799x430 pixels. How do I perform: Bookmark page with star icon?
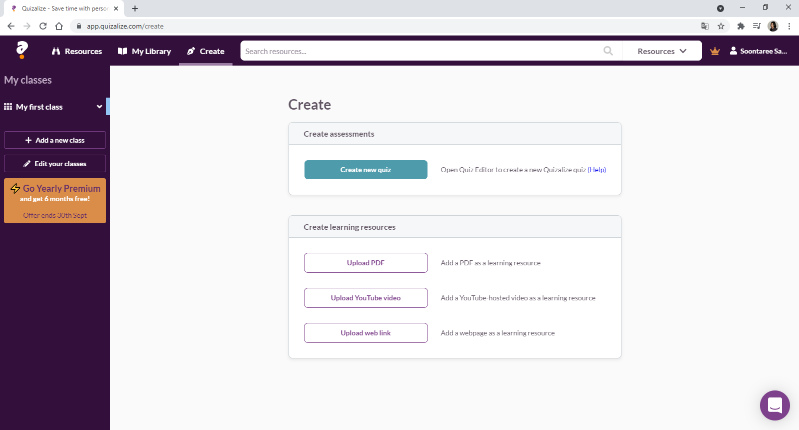721,26
